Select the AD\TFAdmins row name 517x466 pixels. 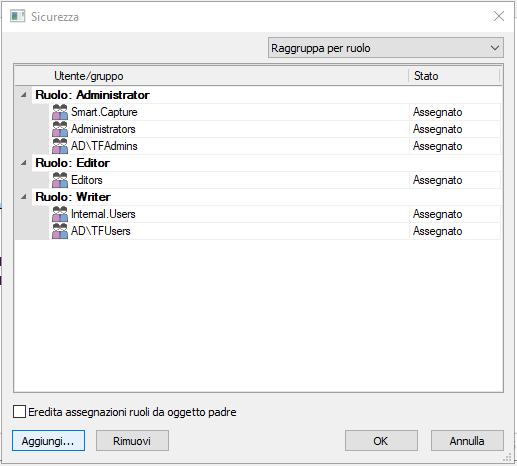104,146
